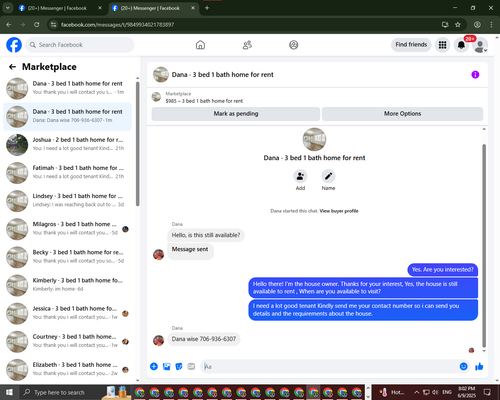This screenshot has height=400, width=500.
Task: Open the Friends icon in top navigation
Action: point(247,45)
